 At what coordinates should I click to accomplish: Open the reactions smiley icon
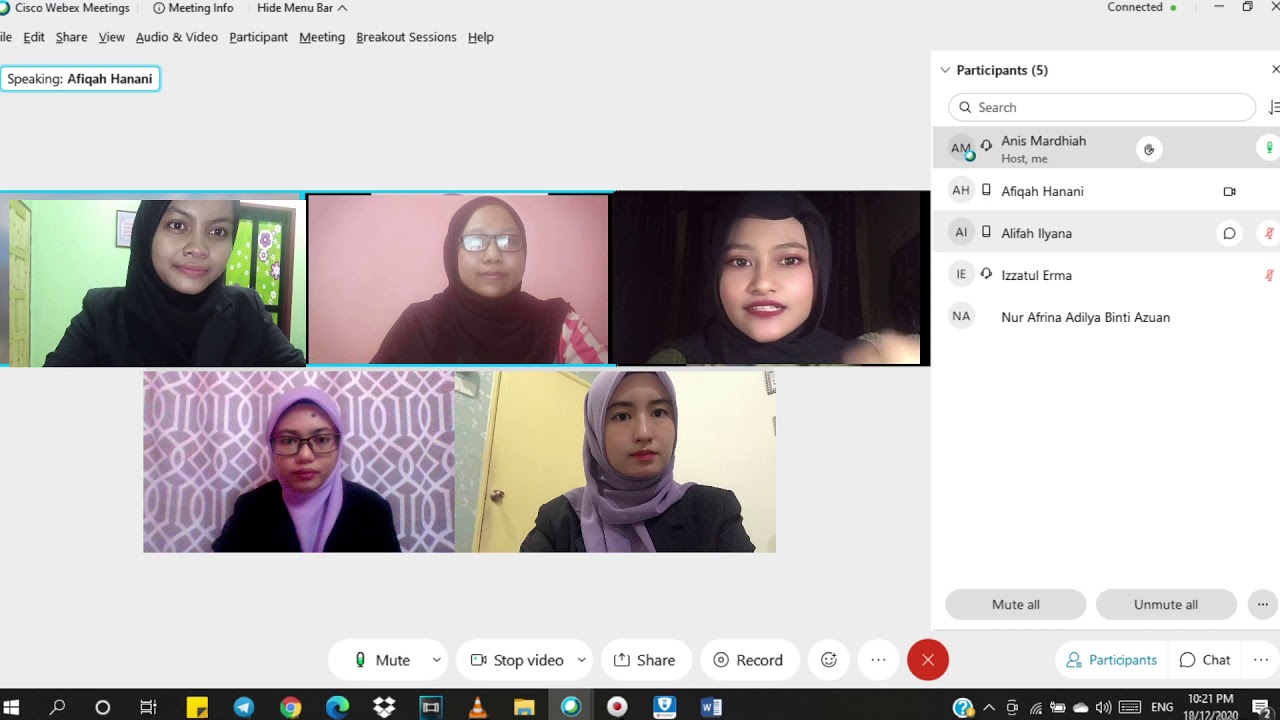click(x=828, y=660)
